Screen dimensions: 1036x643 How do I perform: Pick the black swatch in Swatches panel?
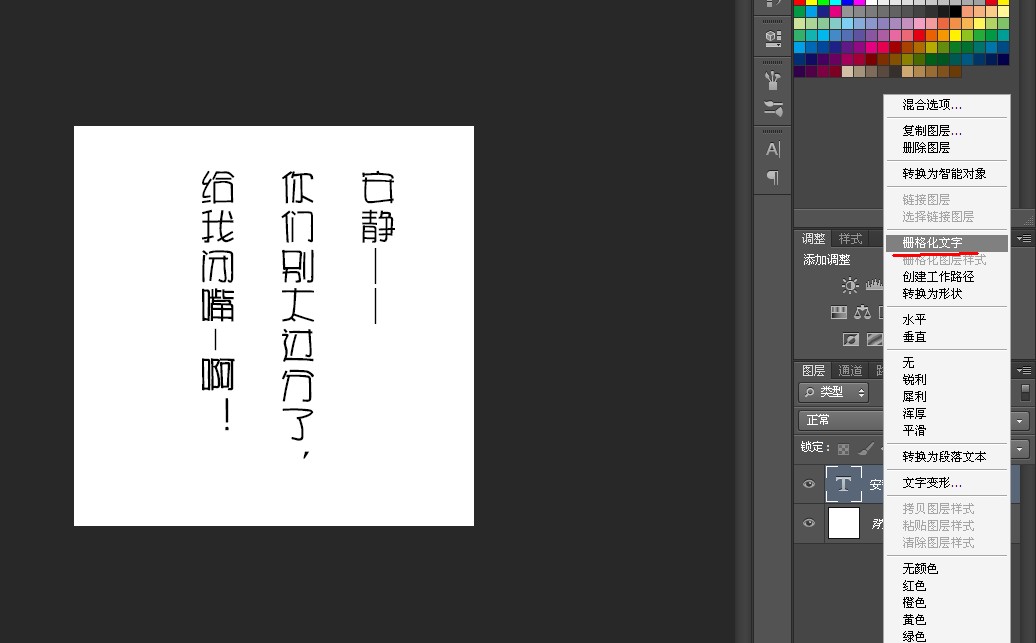[x=955, y=11]
